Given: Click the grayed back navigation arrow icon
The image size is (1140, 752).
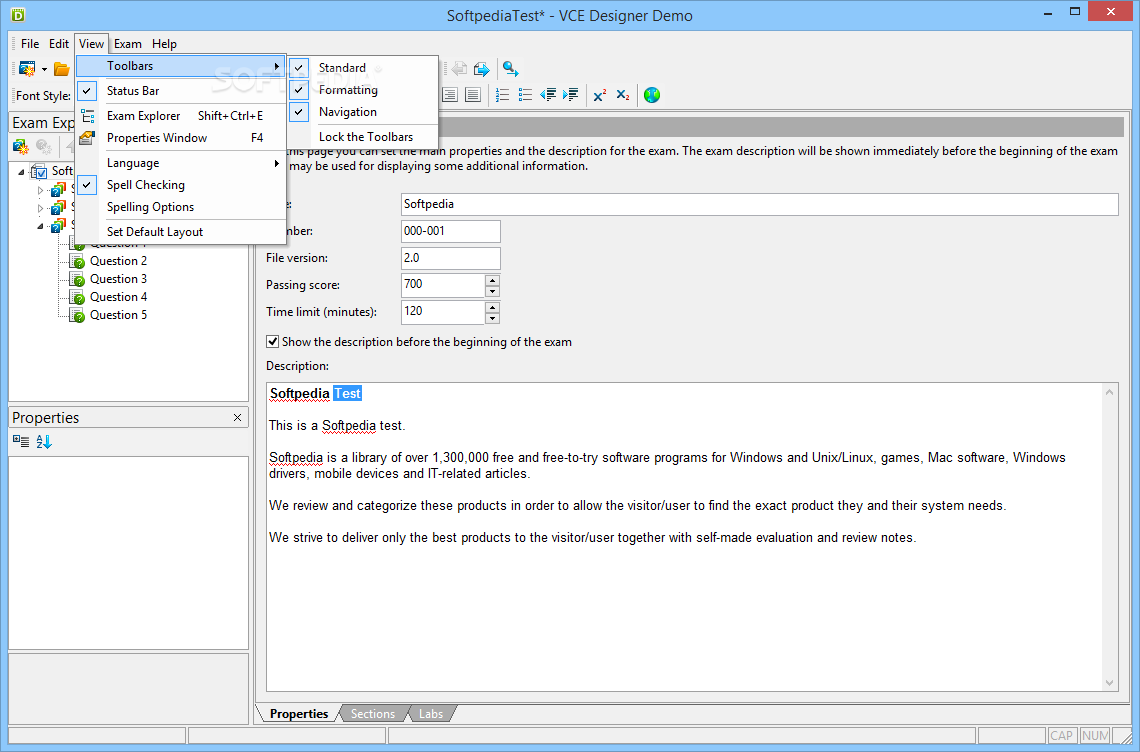Looking at the screenshot, I should (x=459, y=69).
